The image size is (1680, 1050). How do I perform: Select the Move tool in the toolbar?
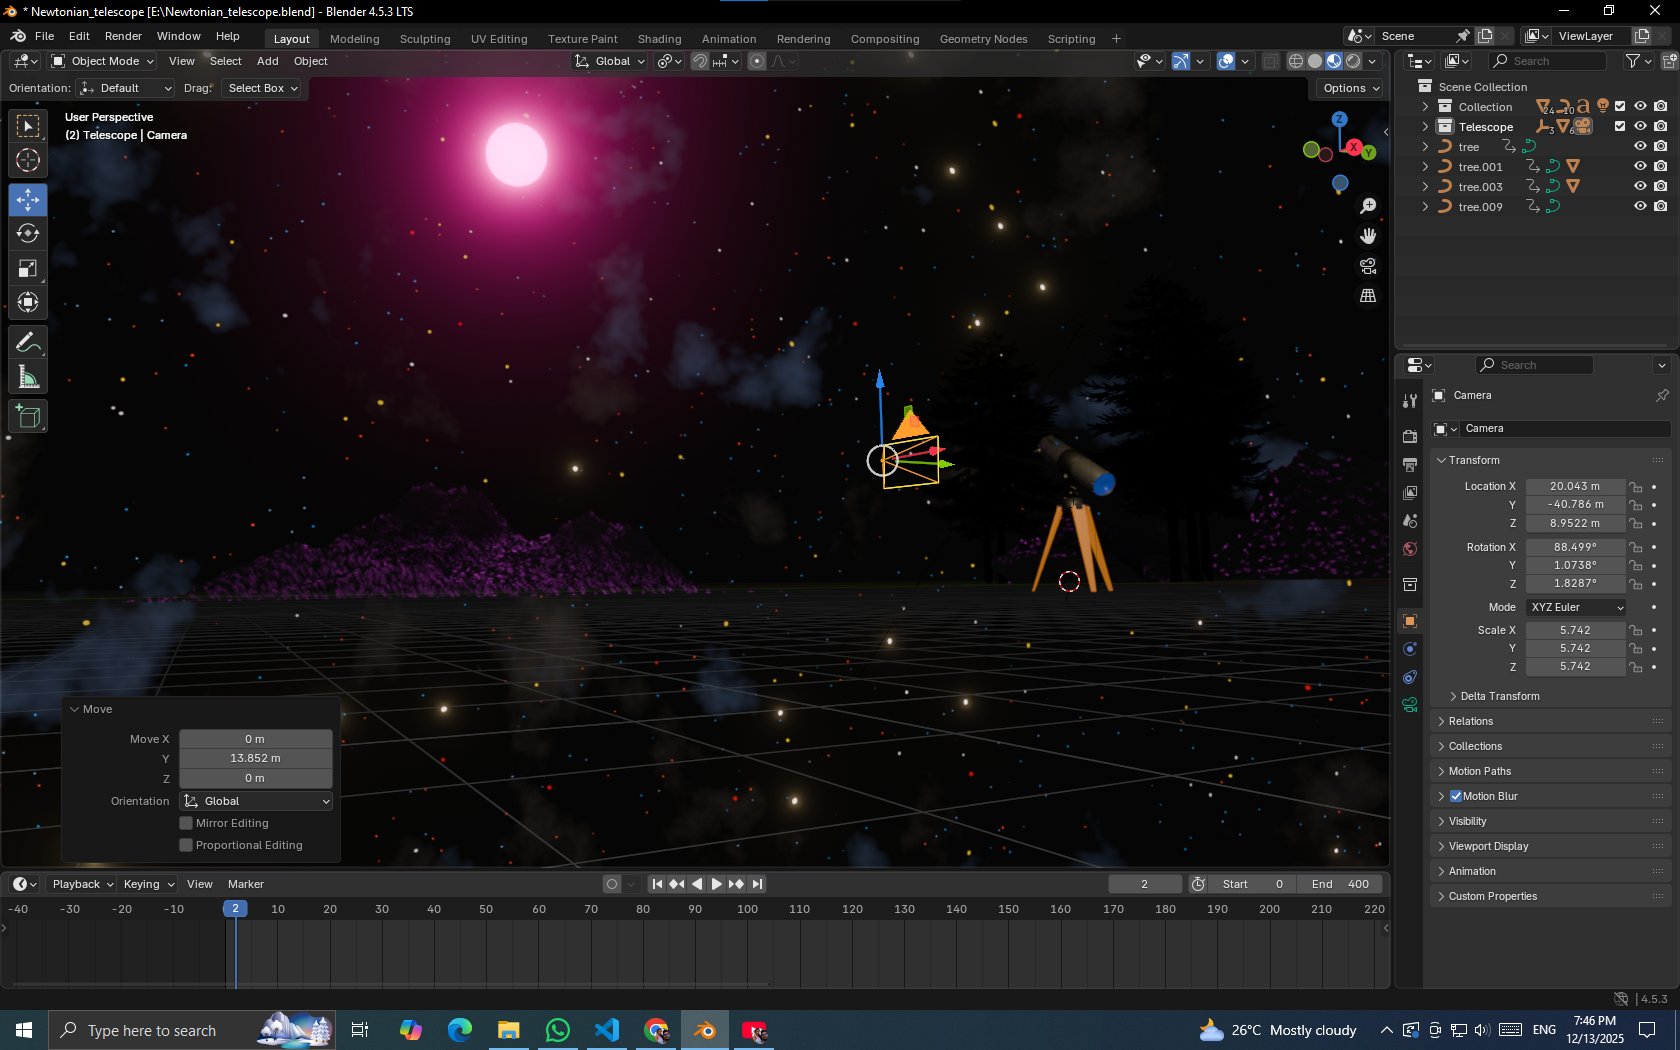pyautogui.click(x=27, y=199)
